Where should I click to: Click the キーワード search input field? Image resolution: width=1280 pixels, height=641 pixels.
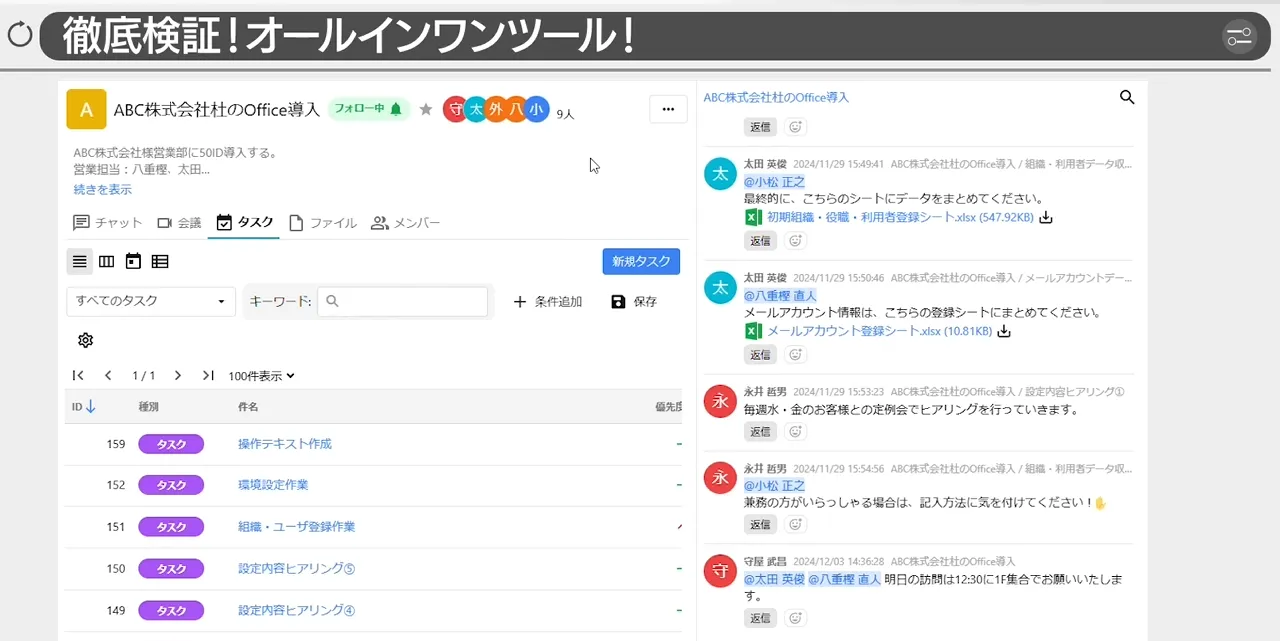coord(403,301)
